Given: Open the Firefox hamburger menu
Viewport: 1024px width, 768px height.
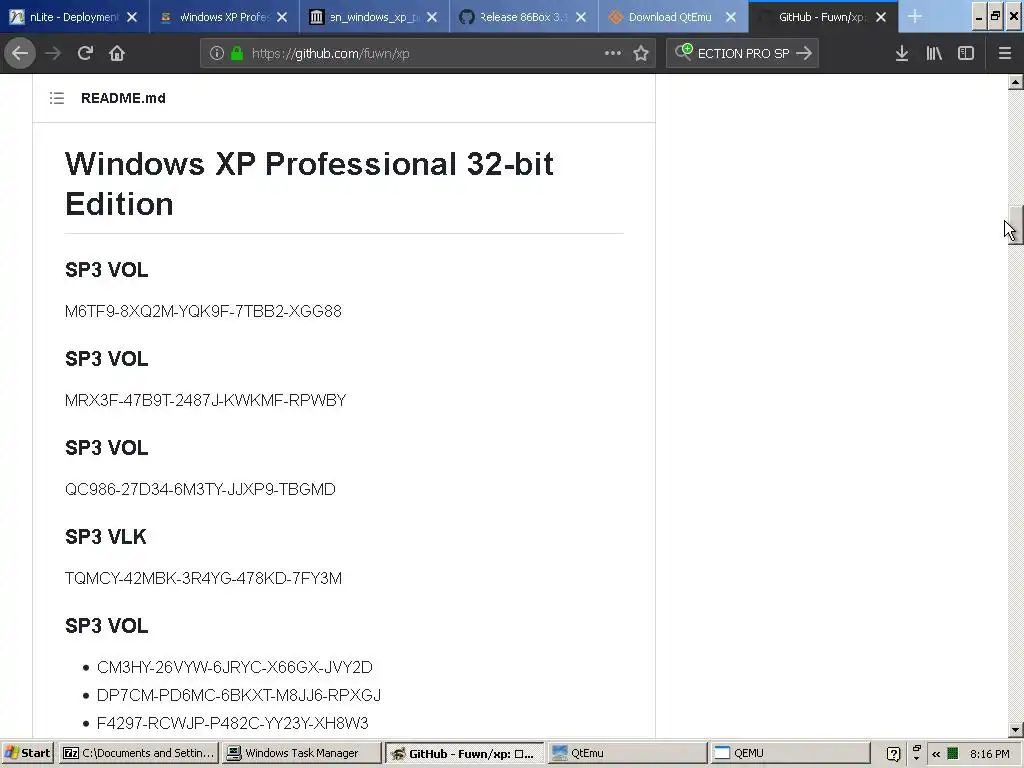Looking at the screenshot, I should click(1005, 54).
